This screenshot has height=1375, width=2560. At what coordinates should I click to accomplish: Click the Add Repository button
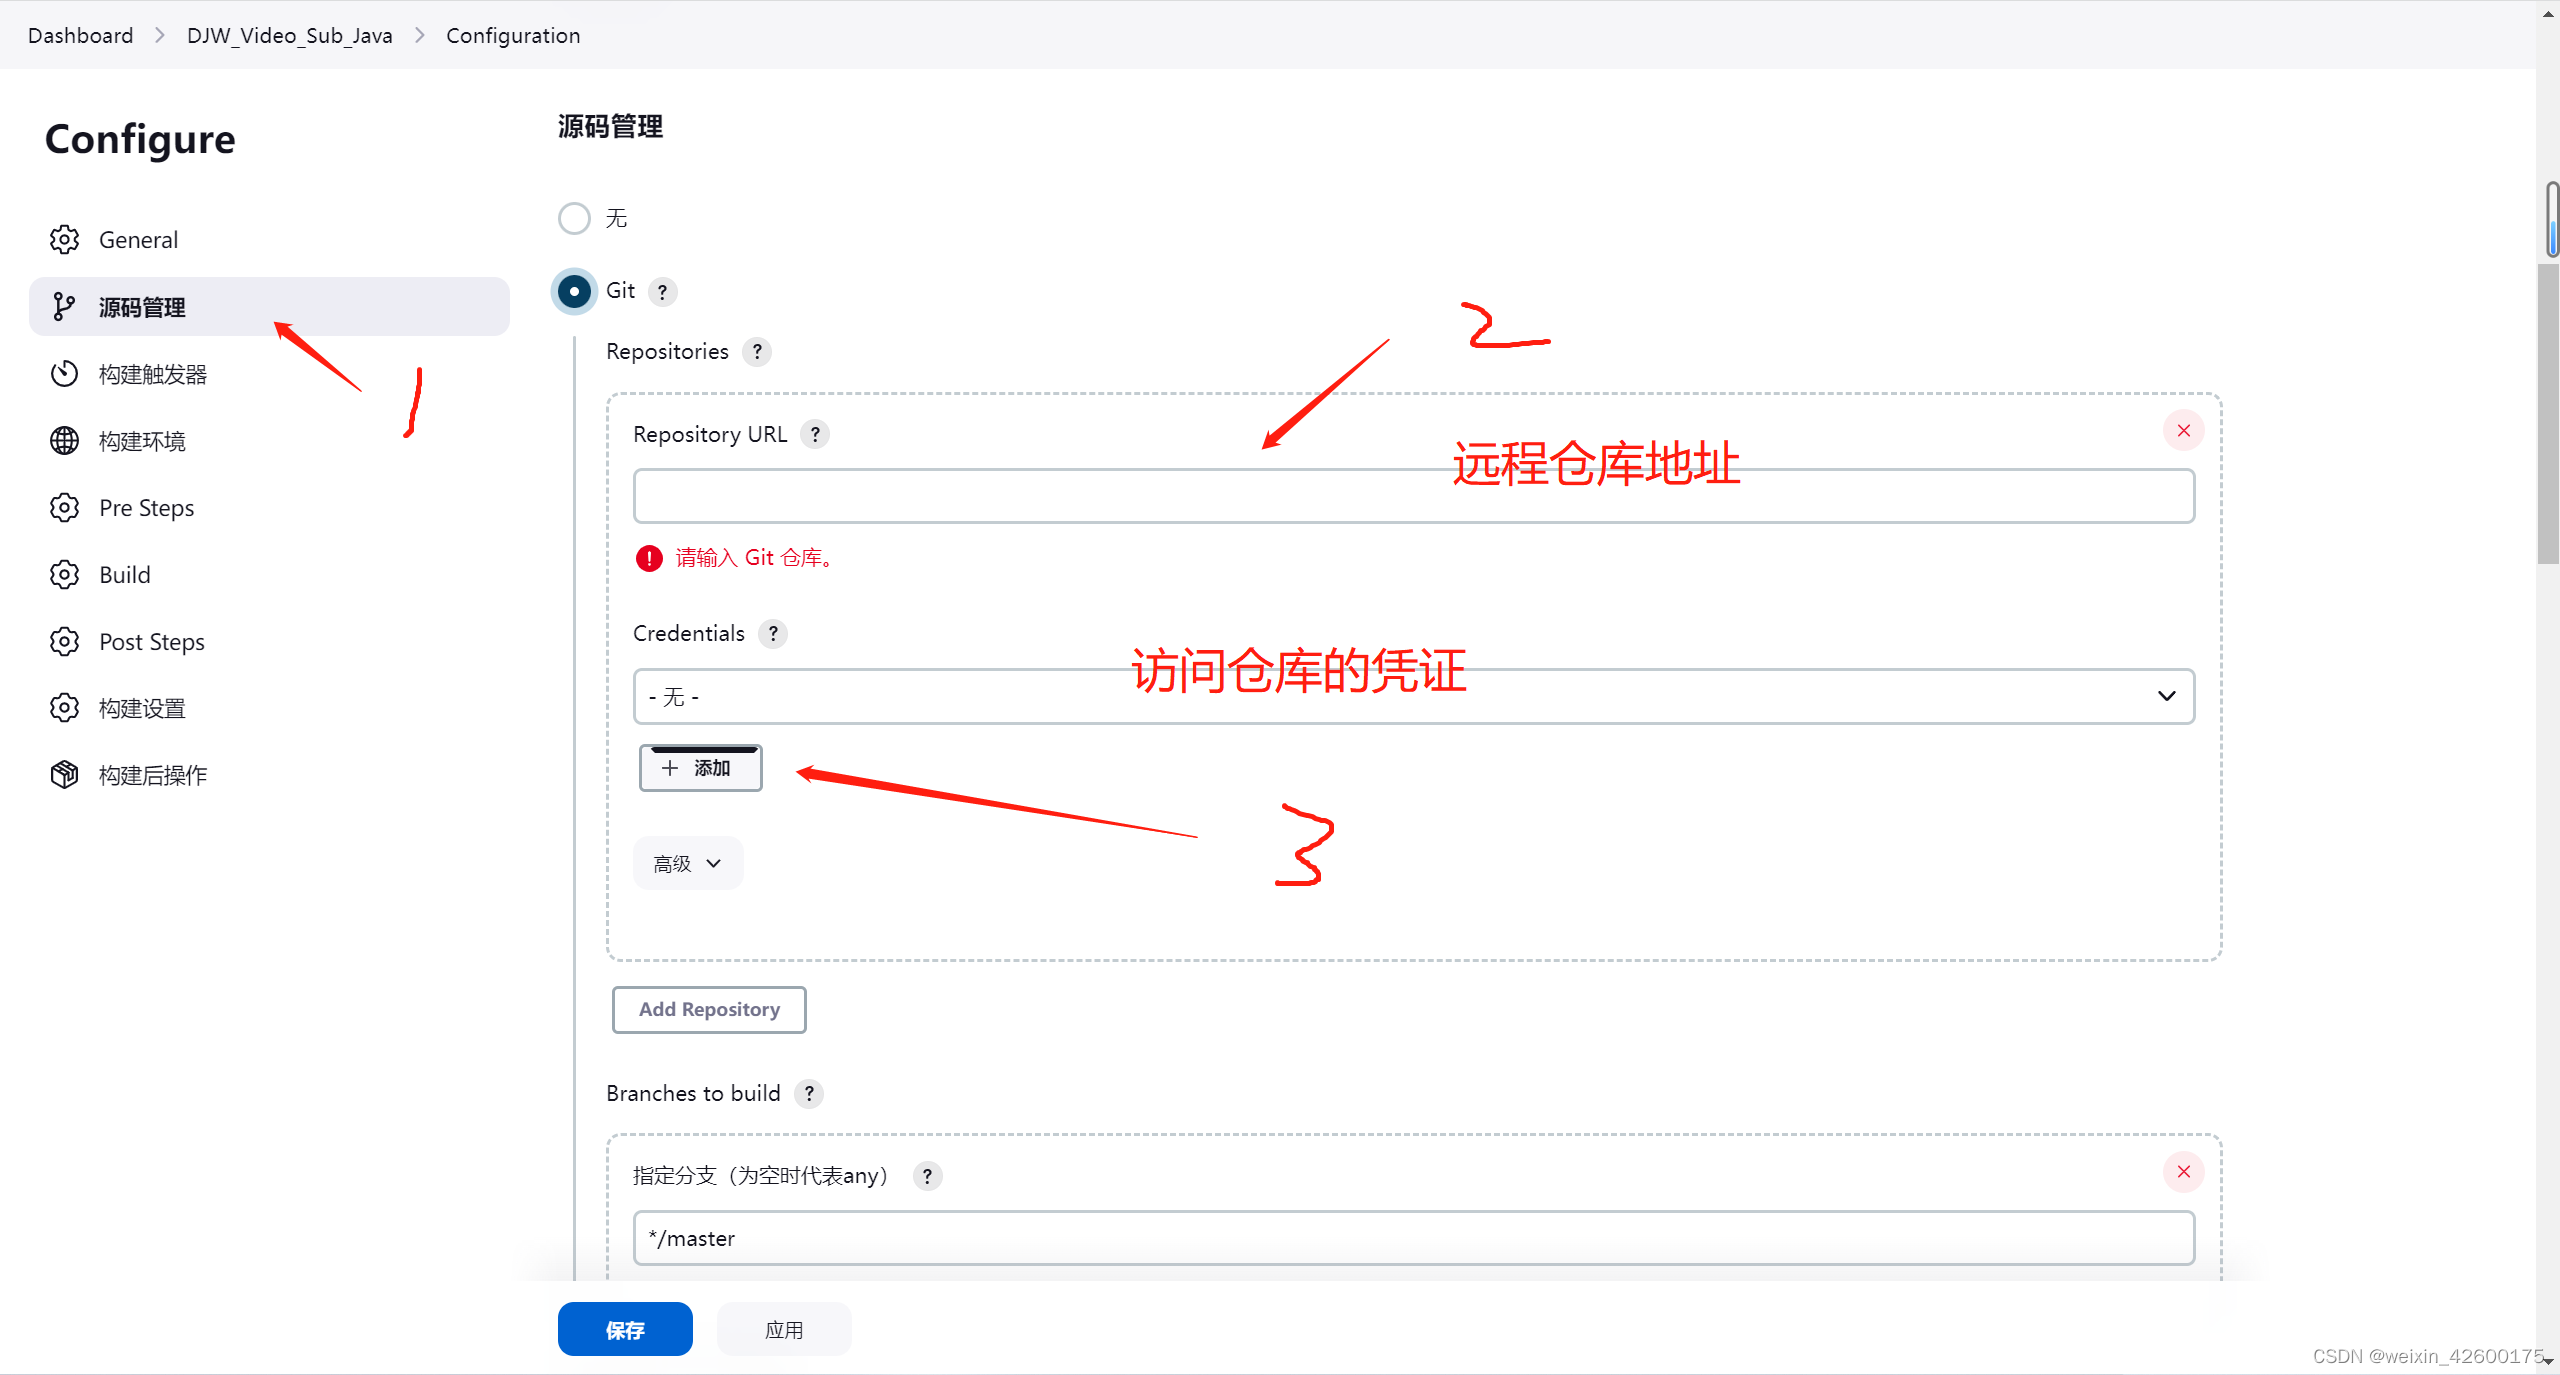tap(709, 1010)
